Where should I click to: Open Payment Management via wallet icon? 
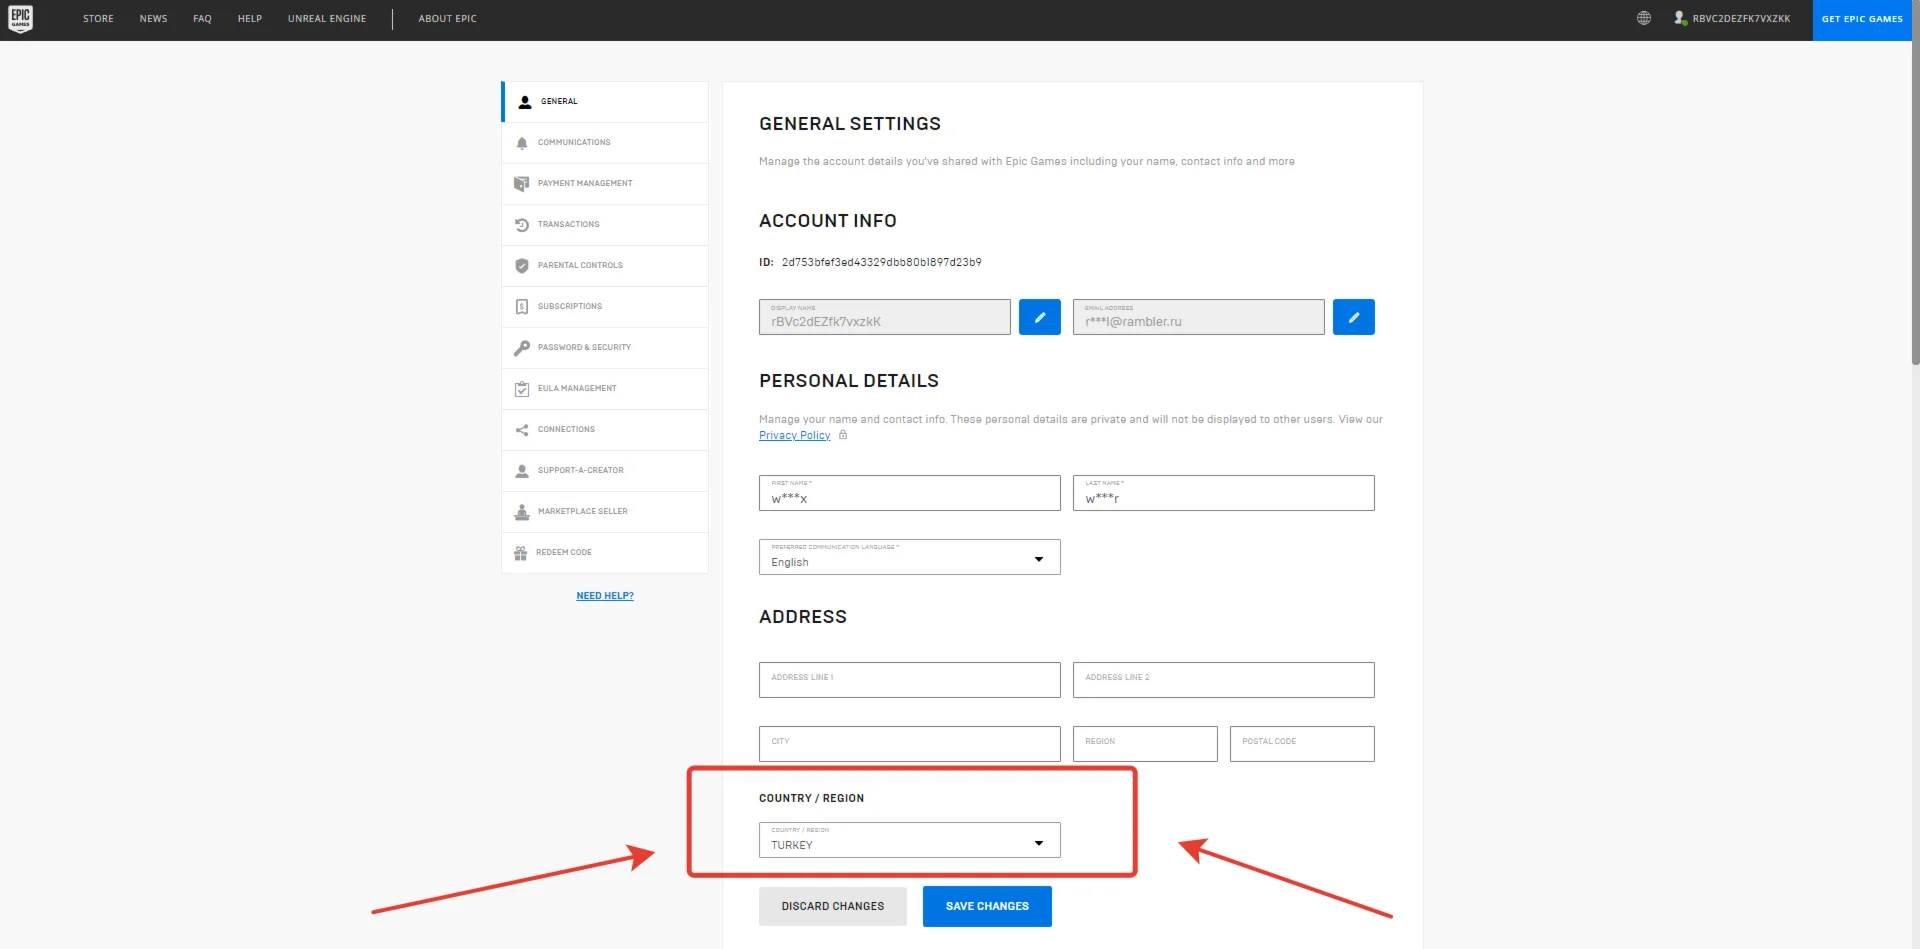pos(522,184)
